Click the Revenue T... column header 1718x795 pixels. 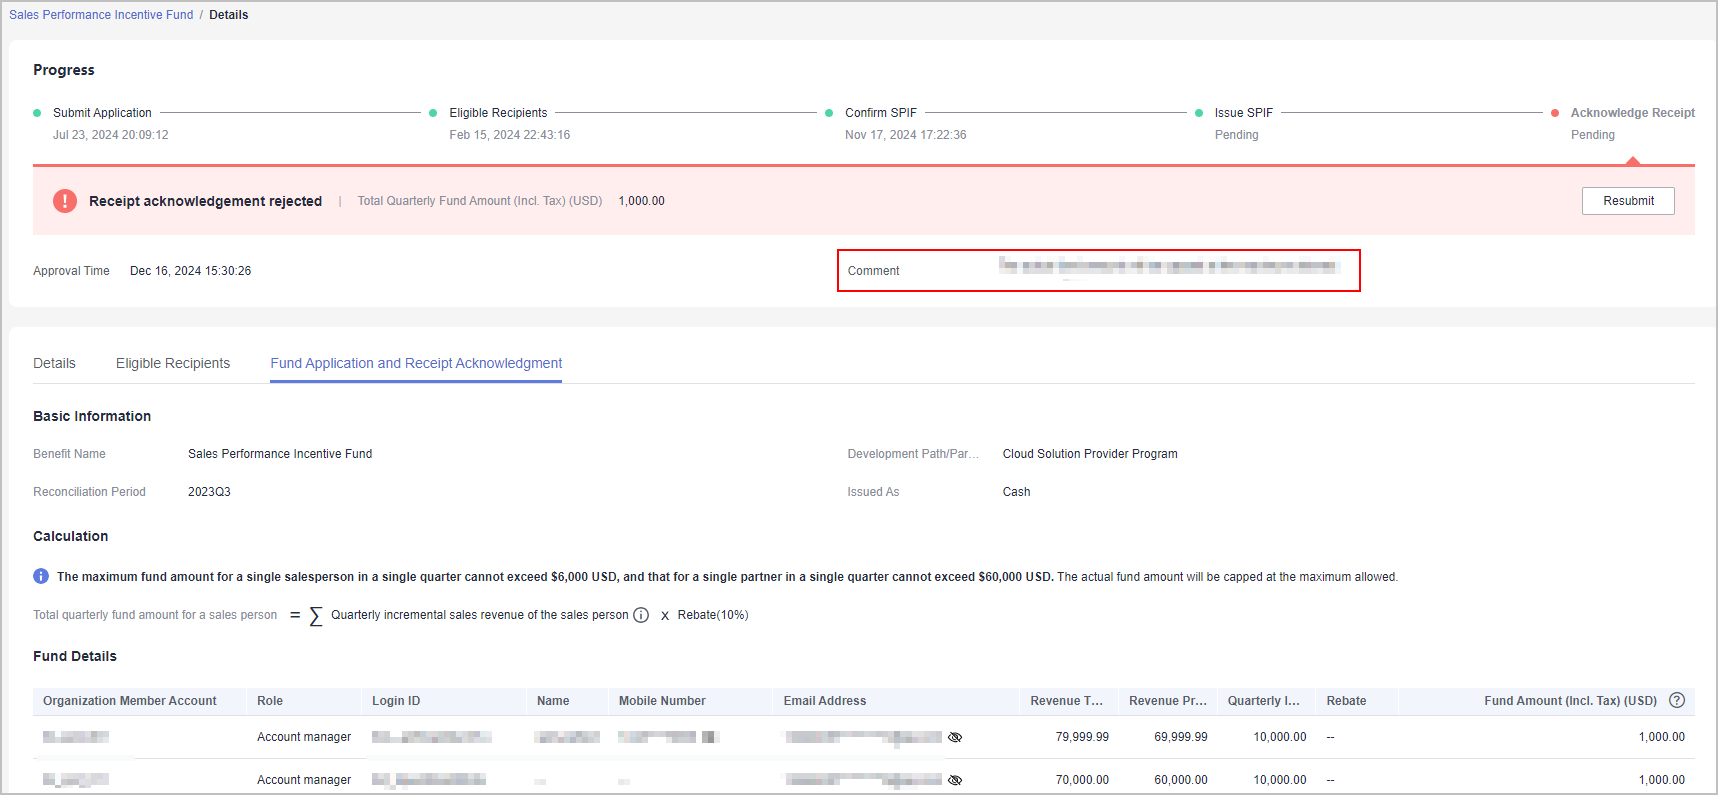(1066, 701)
